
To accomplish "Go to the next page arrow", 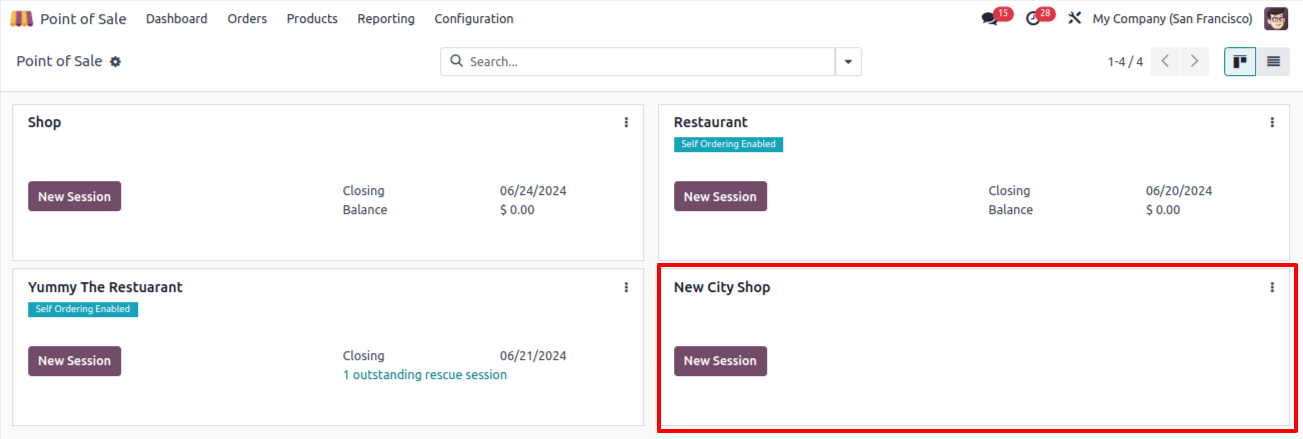I will (x=1194, y=61).
